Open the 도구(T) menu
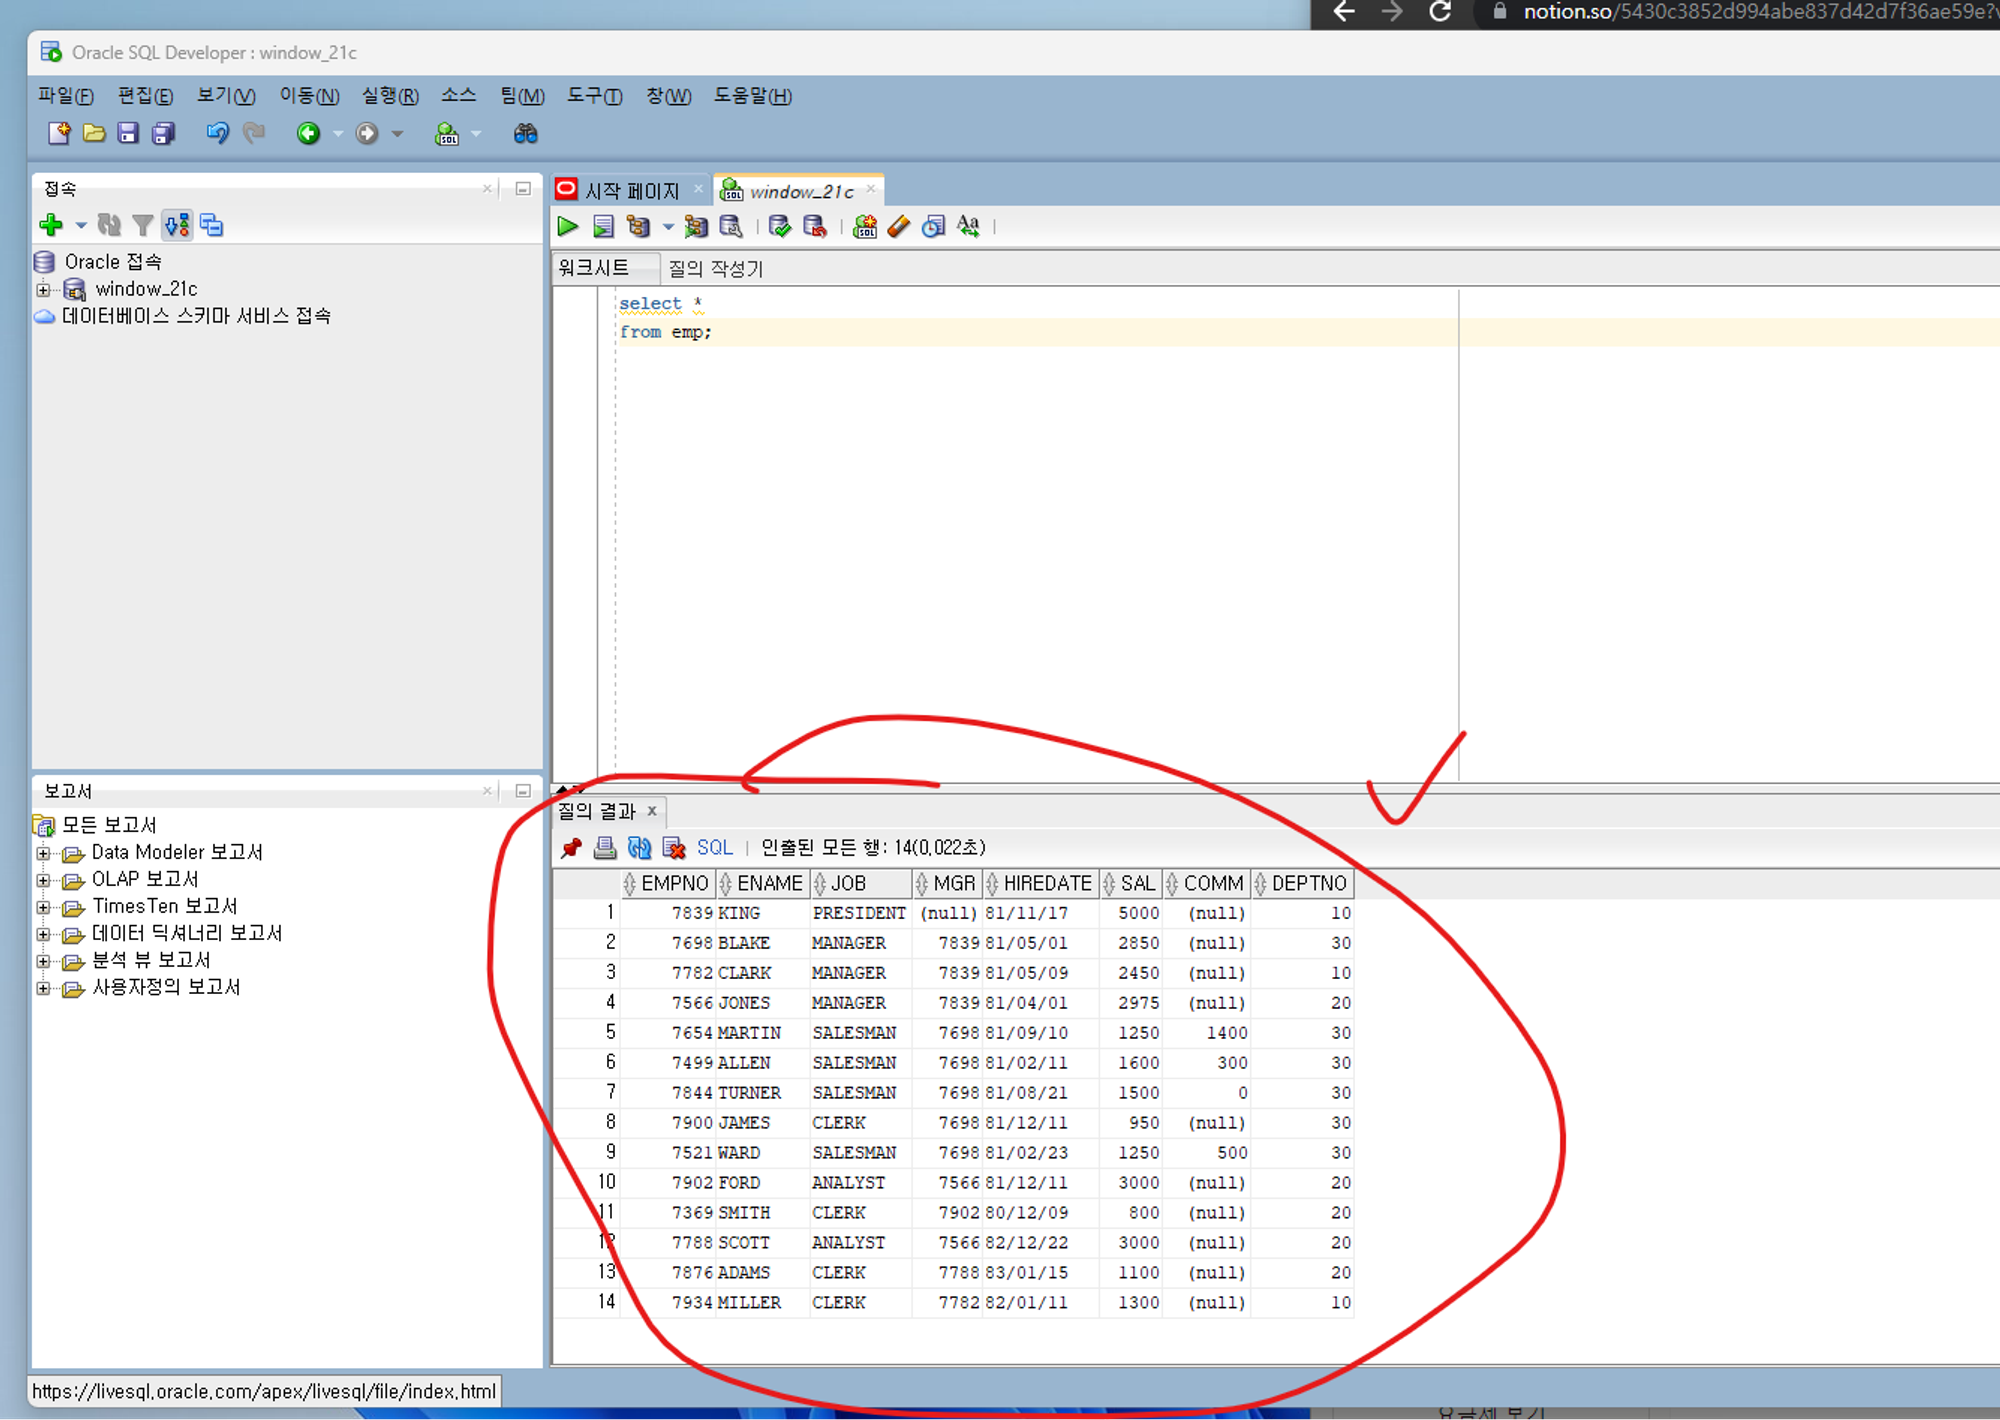Screen dimensions: 2000x1420 [594, 96]
